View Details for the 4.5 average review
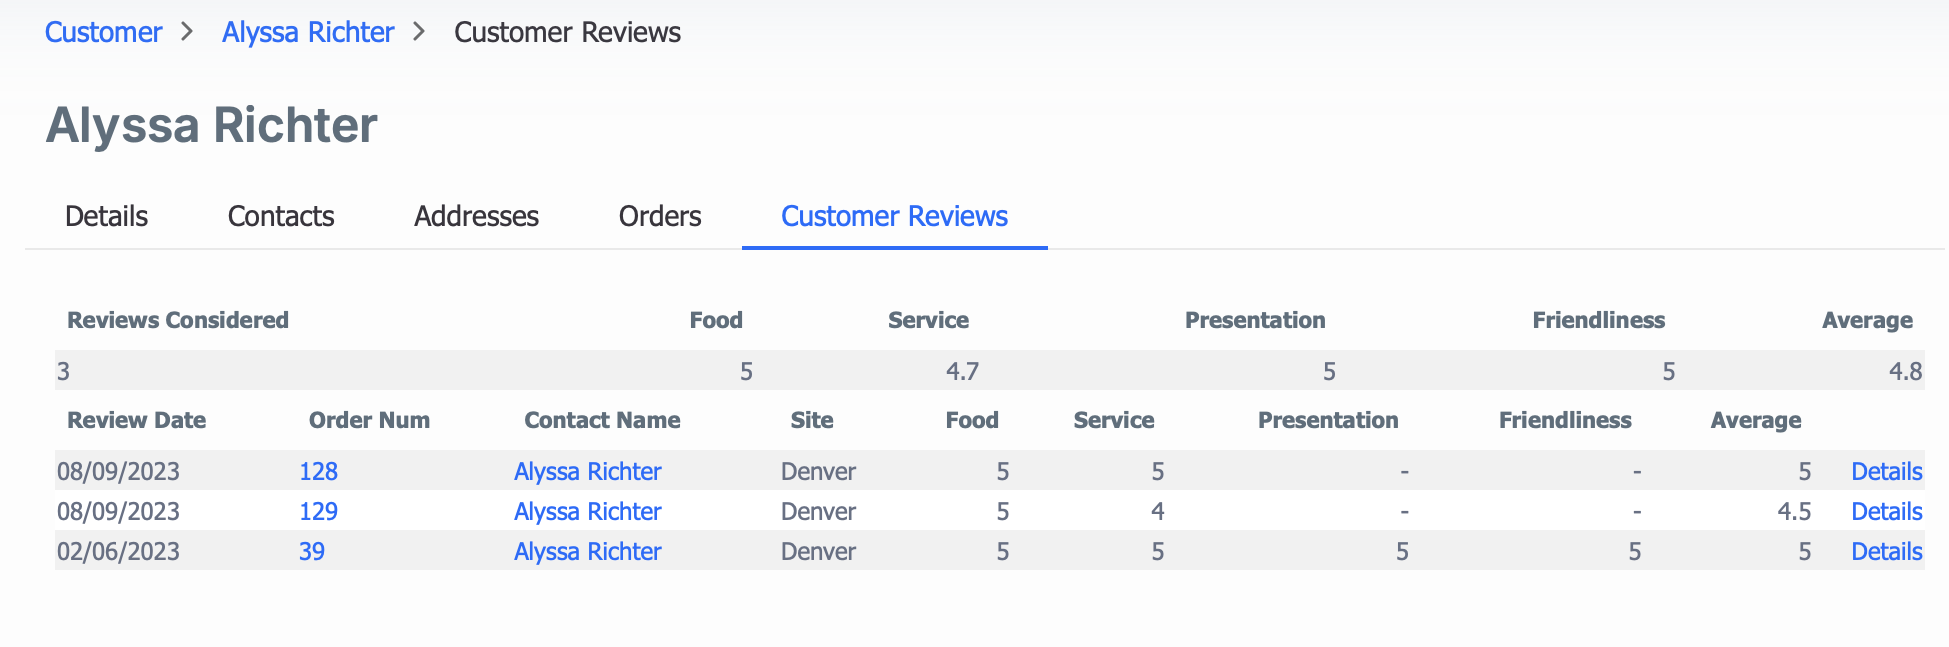The height and width of the screenshot is (647, 1949). pos(1886,511)
